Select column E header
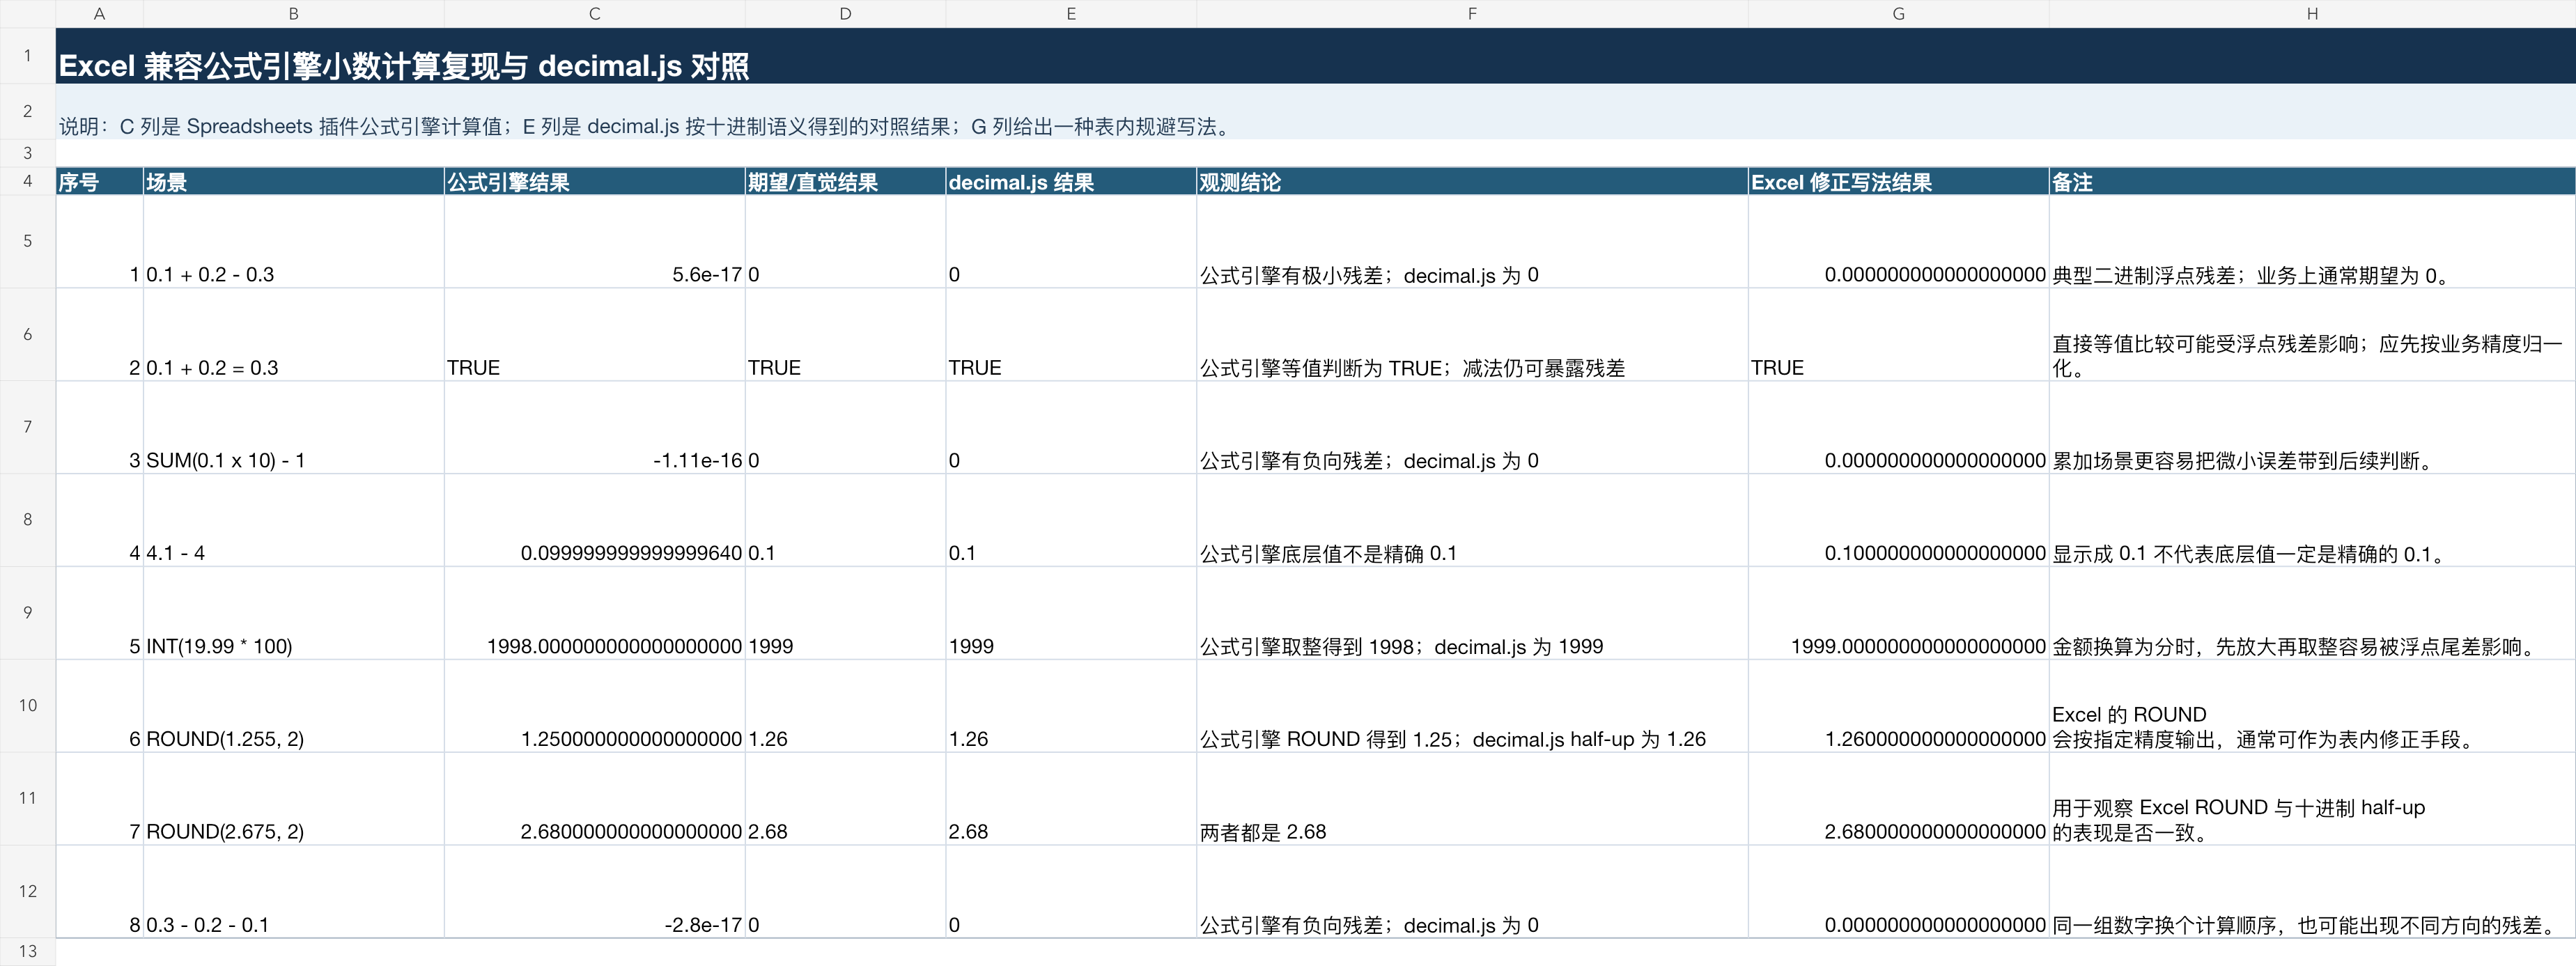This screenshot has width=2576, height=966. 1071,14
